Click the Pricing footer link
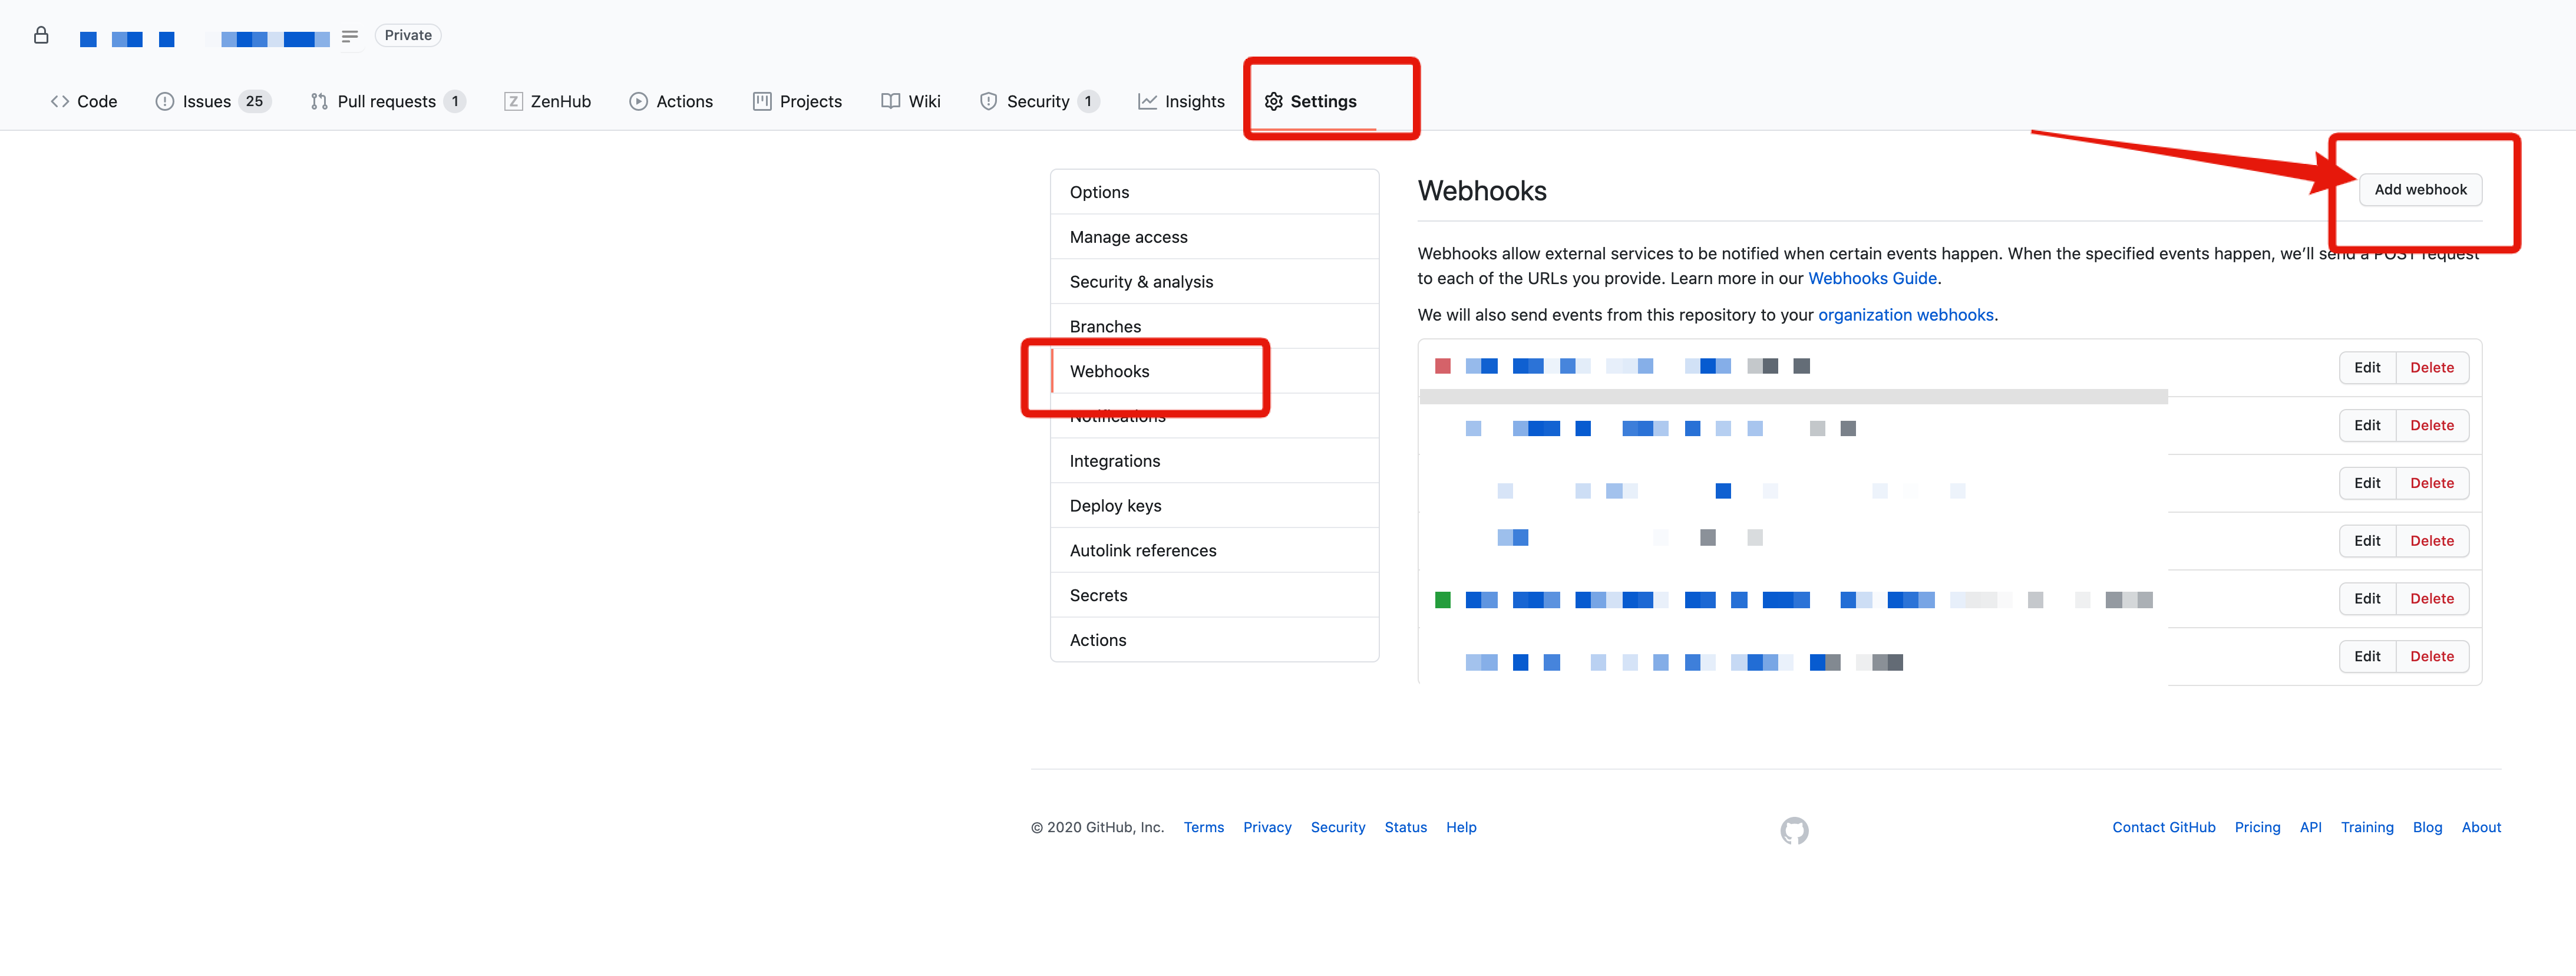2576x976 pixels. (x=2257, y=828)
